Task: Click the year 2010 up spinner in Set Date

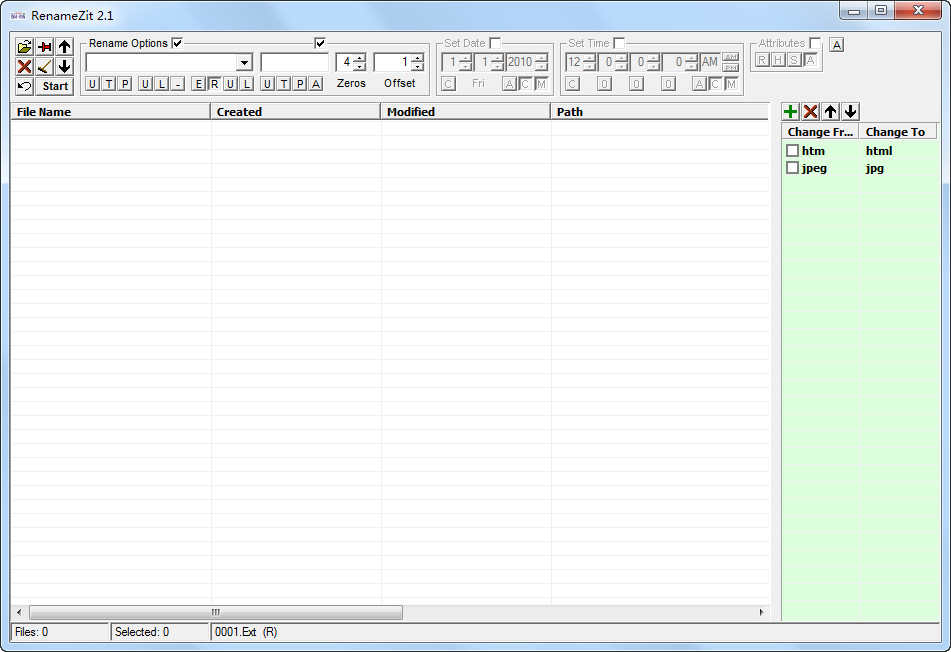Action: 542,58
